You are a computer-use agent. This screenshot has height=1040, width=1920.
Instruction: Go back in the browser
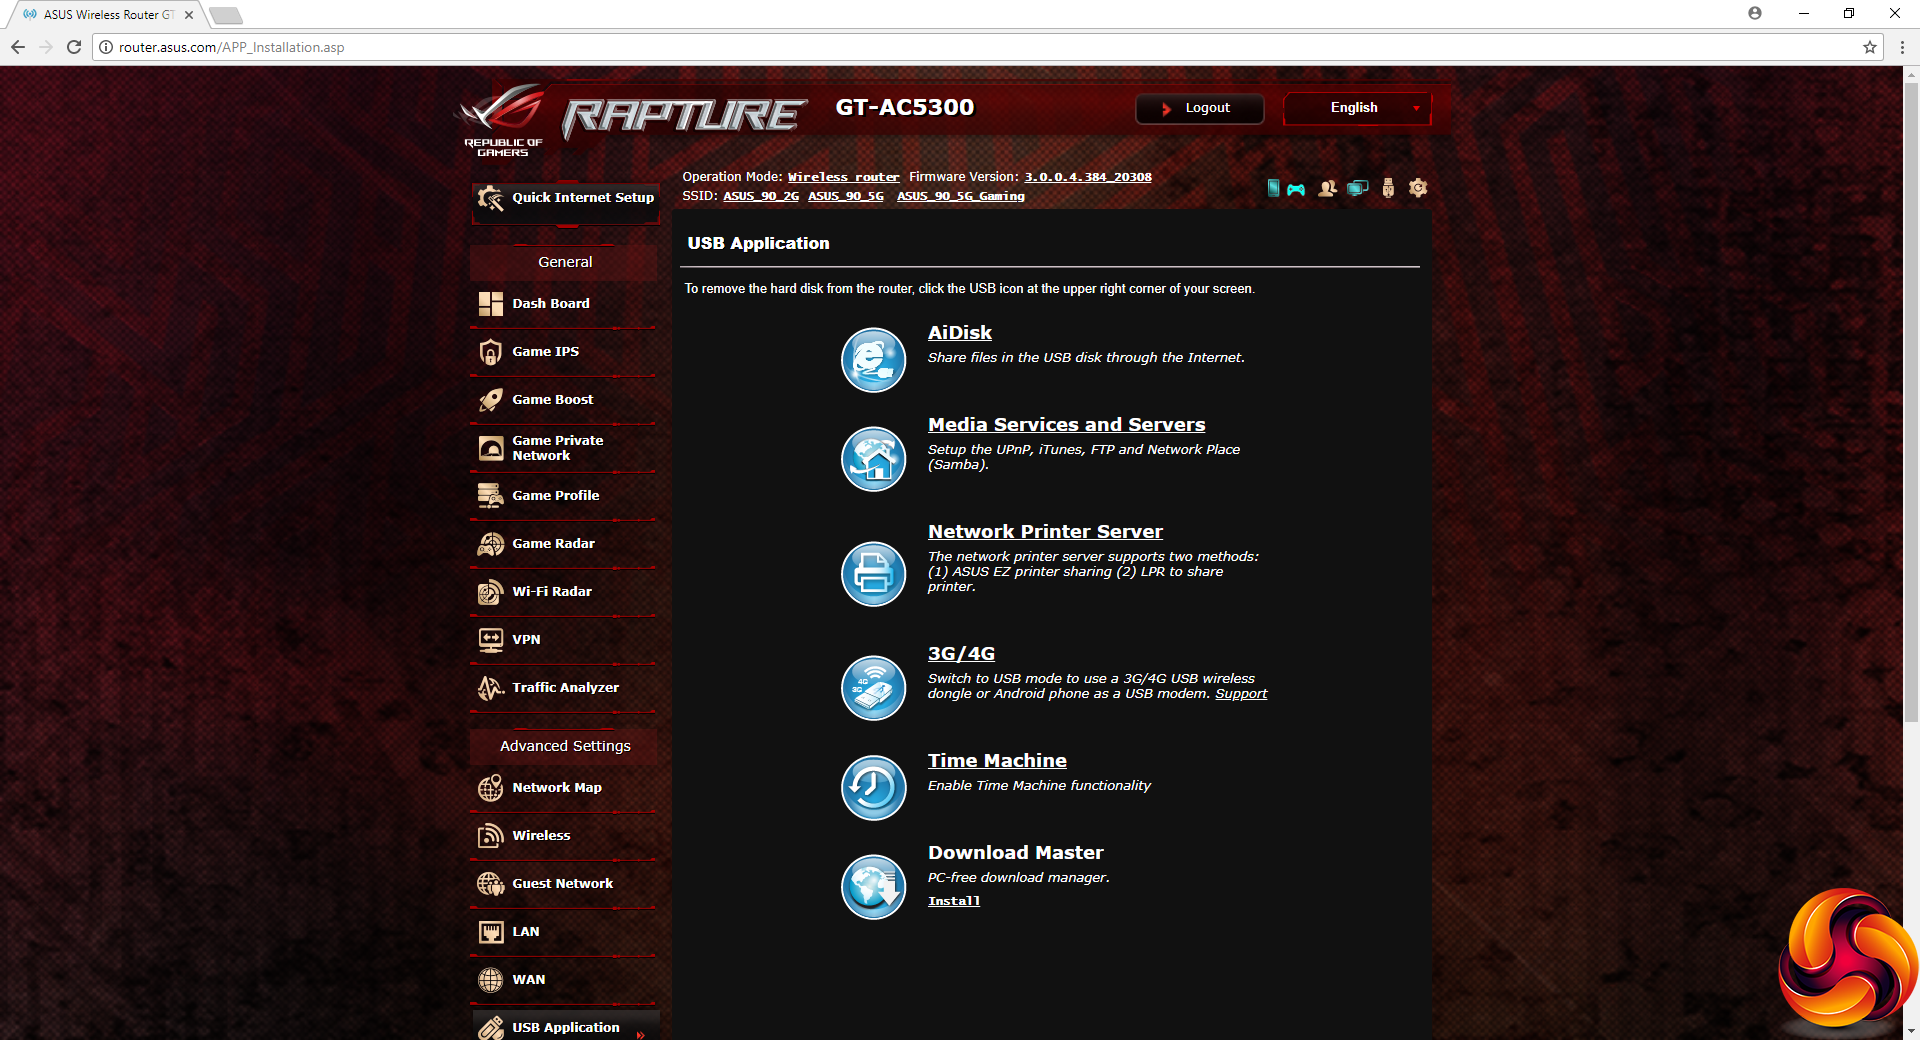point(18,47)
